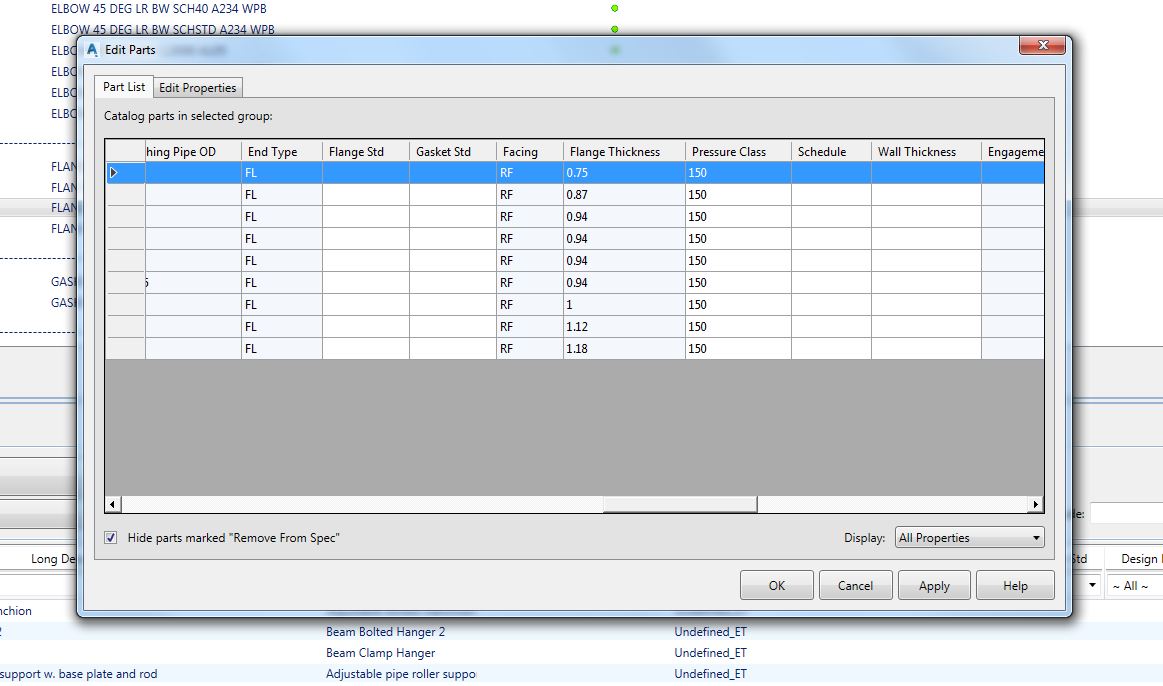Click the input field at right edge behind dialog

point(1126,513)
